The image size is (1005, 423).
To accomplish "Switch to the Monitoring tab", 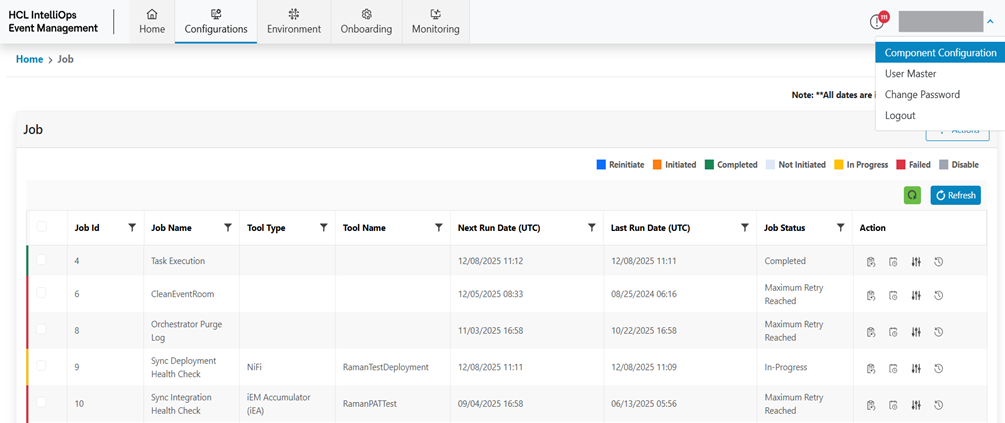I will tap(435, 22).
